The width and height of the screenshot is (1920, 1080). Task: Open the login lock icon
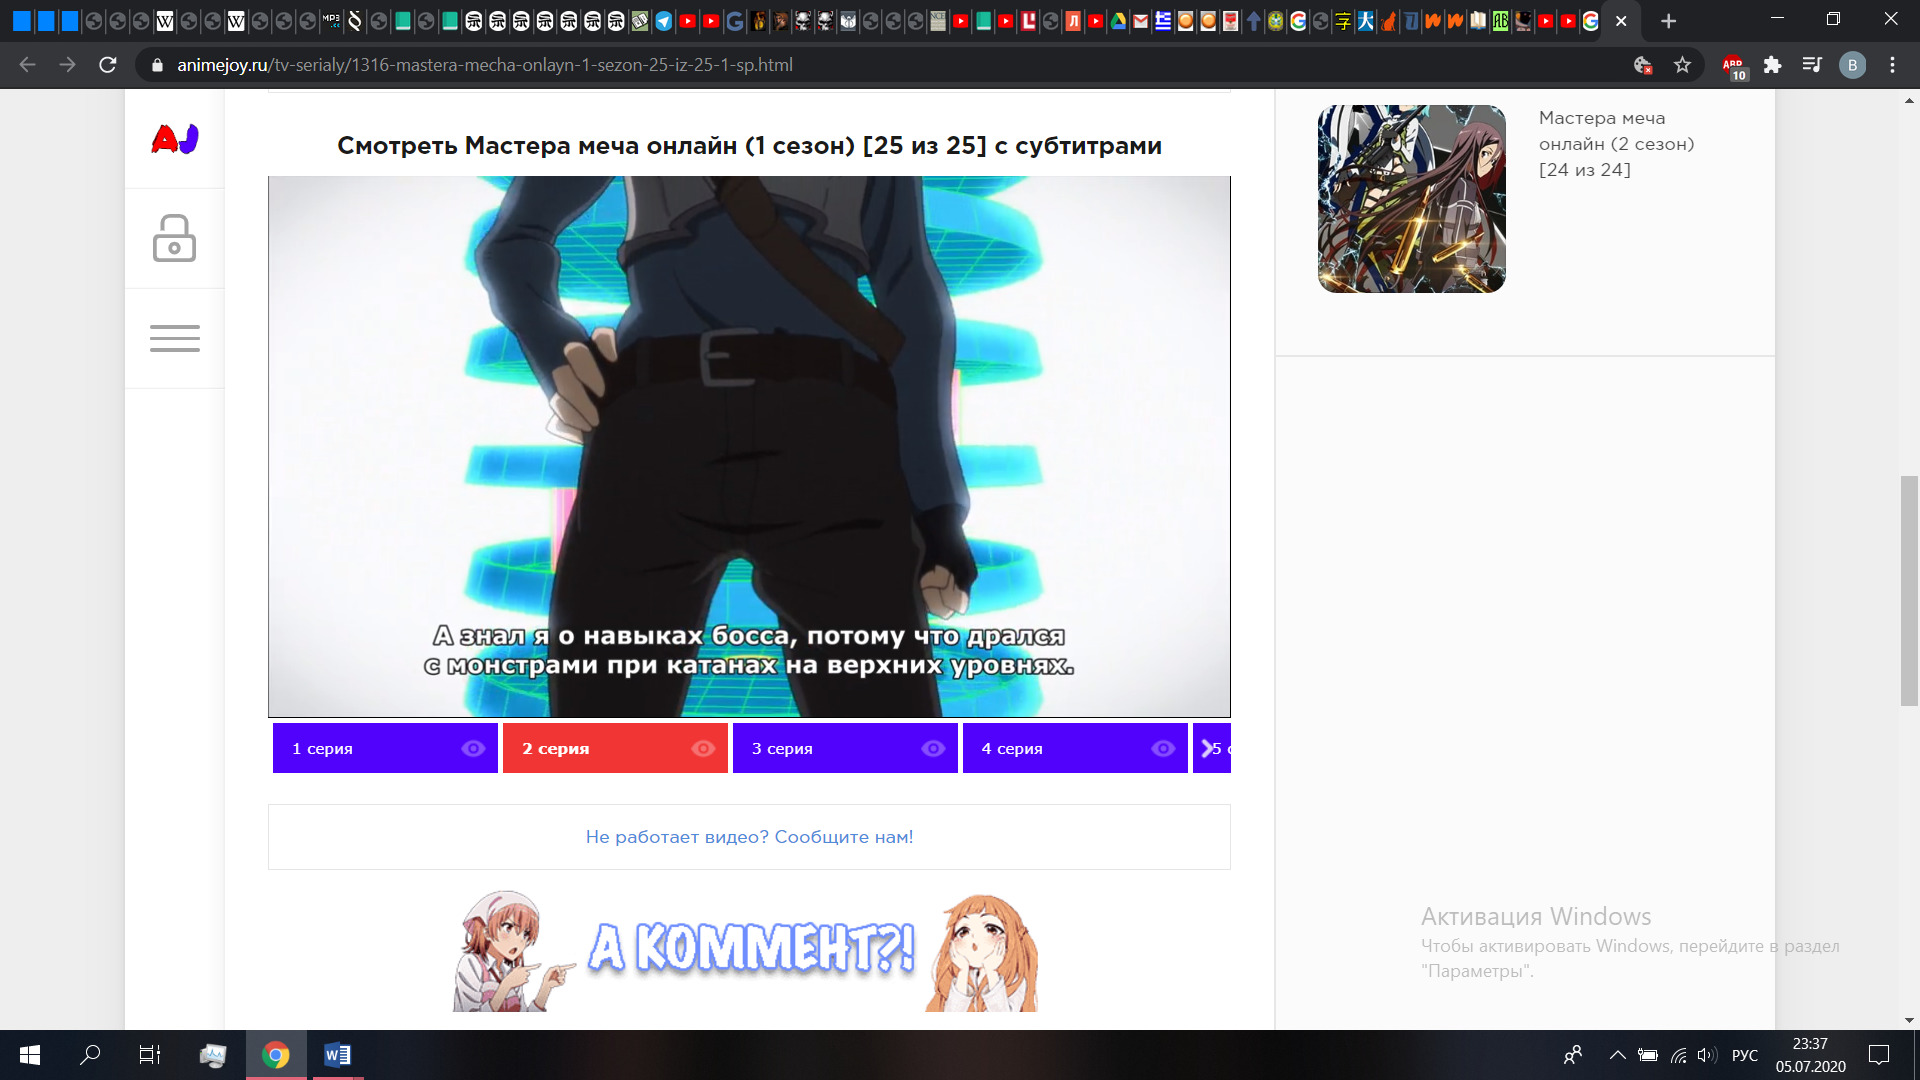pos(174,238)
